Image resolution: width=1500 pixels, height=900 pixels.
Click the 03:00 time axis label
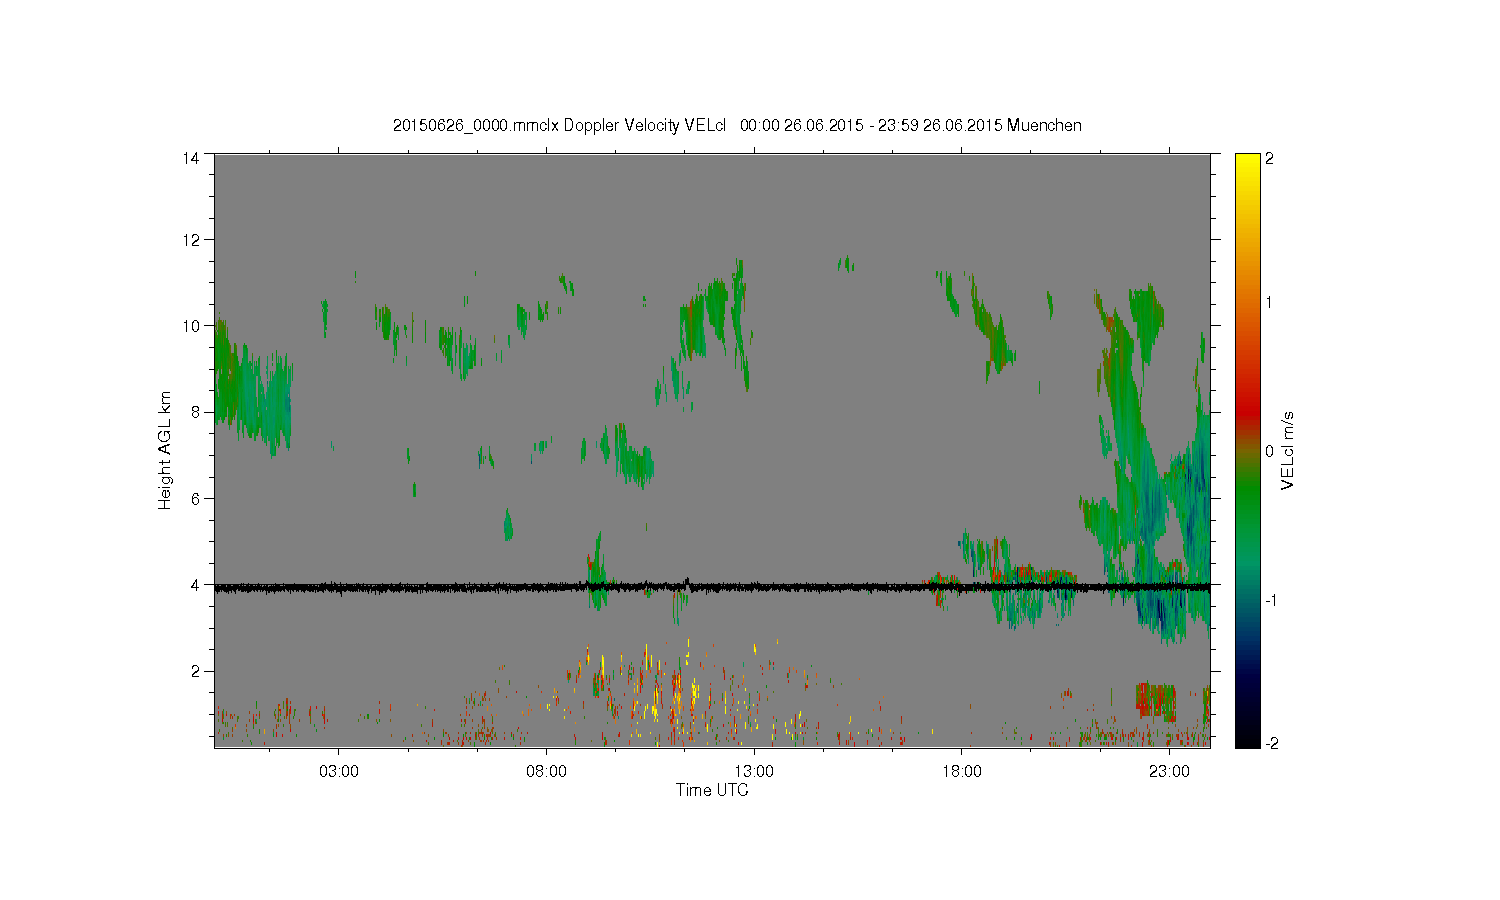339,772
